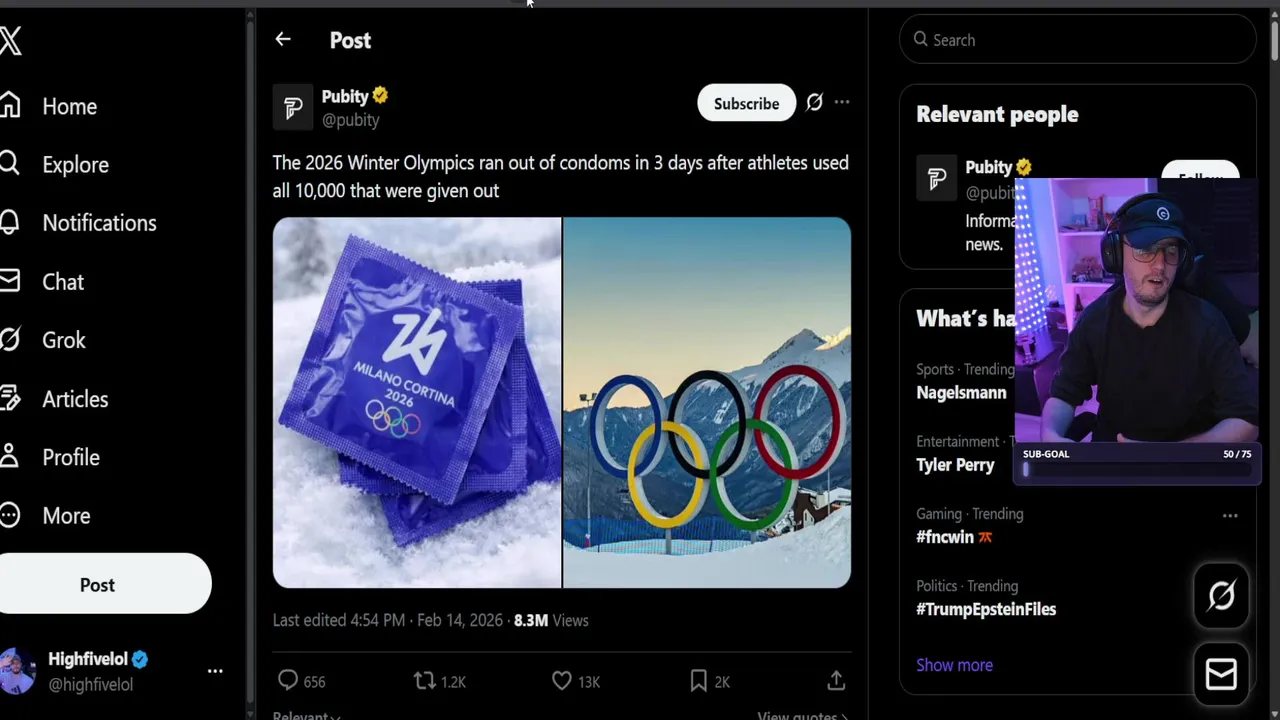This screenshot has width=1280, height=720.
Task: Open the condom packet image
Action: click(417, 402)
